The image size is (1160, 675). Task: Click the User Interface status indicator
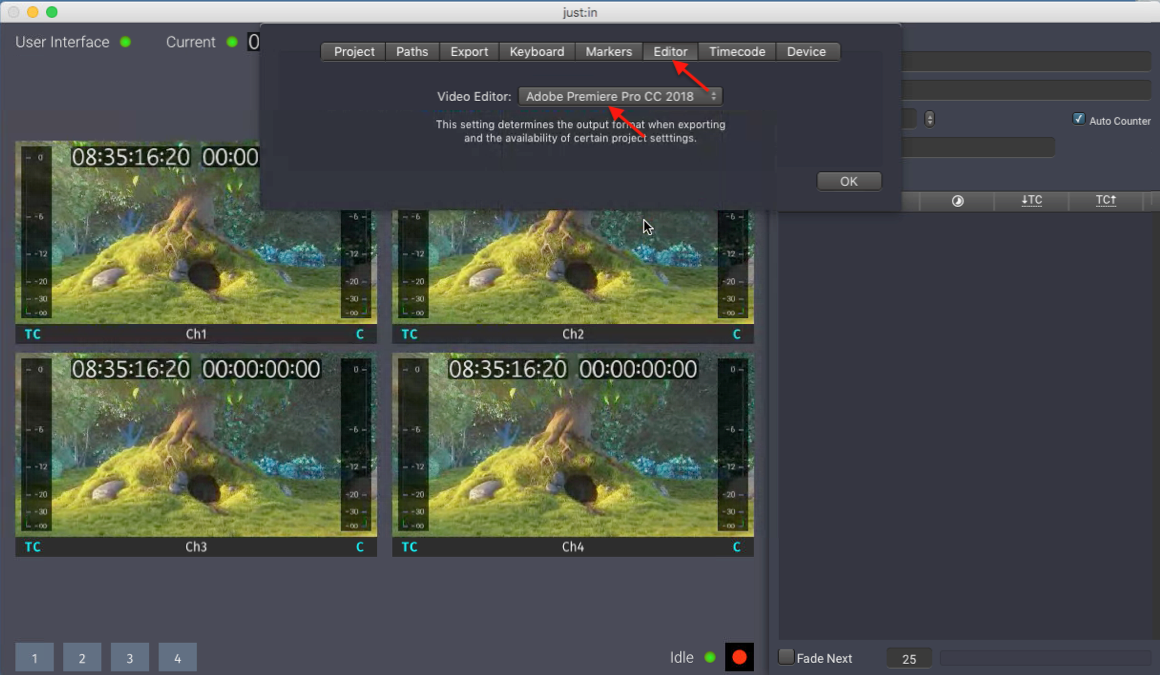pos(126,42)
